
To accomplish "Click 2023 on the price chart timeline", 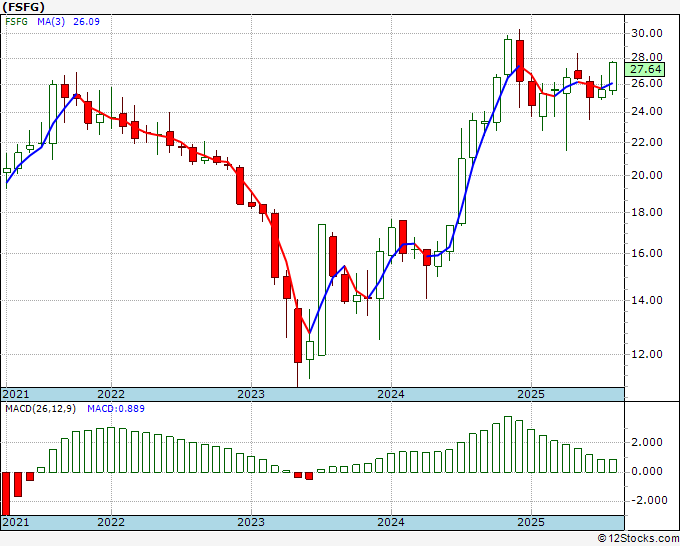I will [251, 394].
